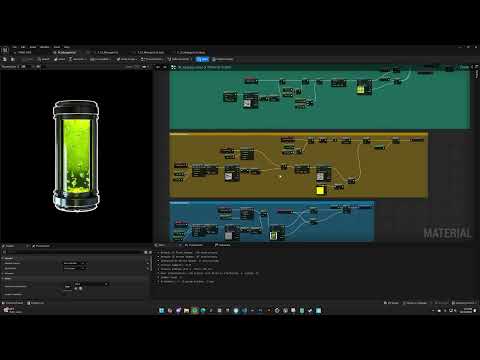Screen dimensions: 480x360
Task: Open the Revision Control status menu
Action: click(x=464, y=303)
